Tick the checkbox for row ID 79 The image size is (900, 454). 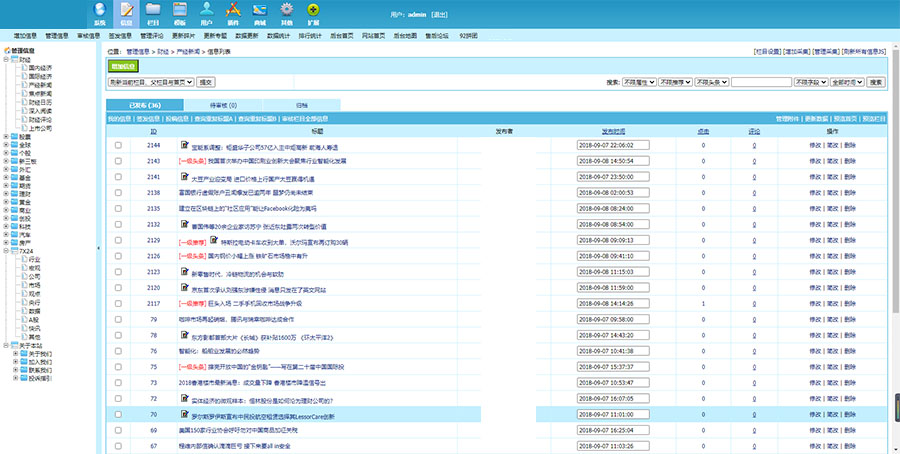click(x=118, y=319)
